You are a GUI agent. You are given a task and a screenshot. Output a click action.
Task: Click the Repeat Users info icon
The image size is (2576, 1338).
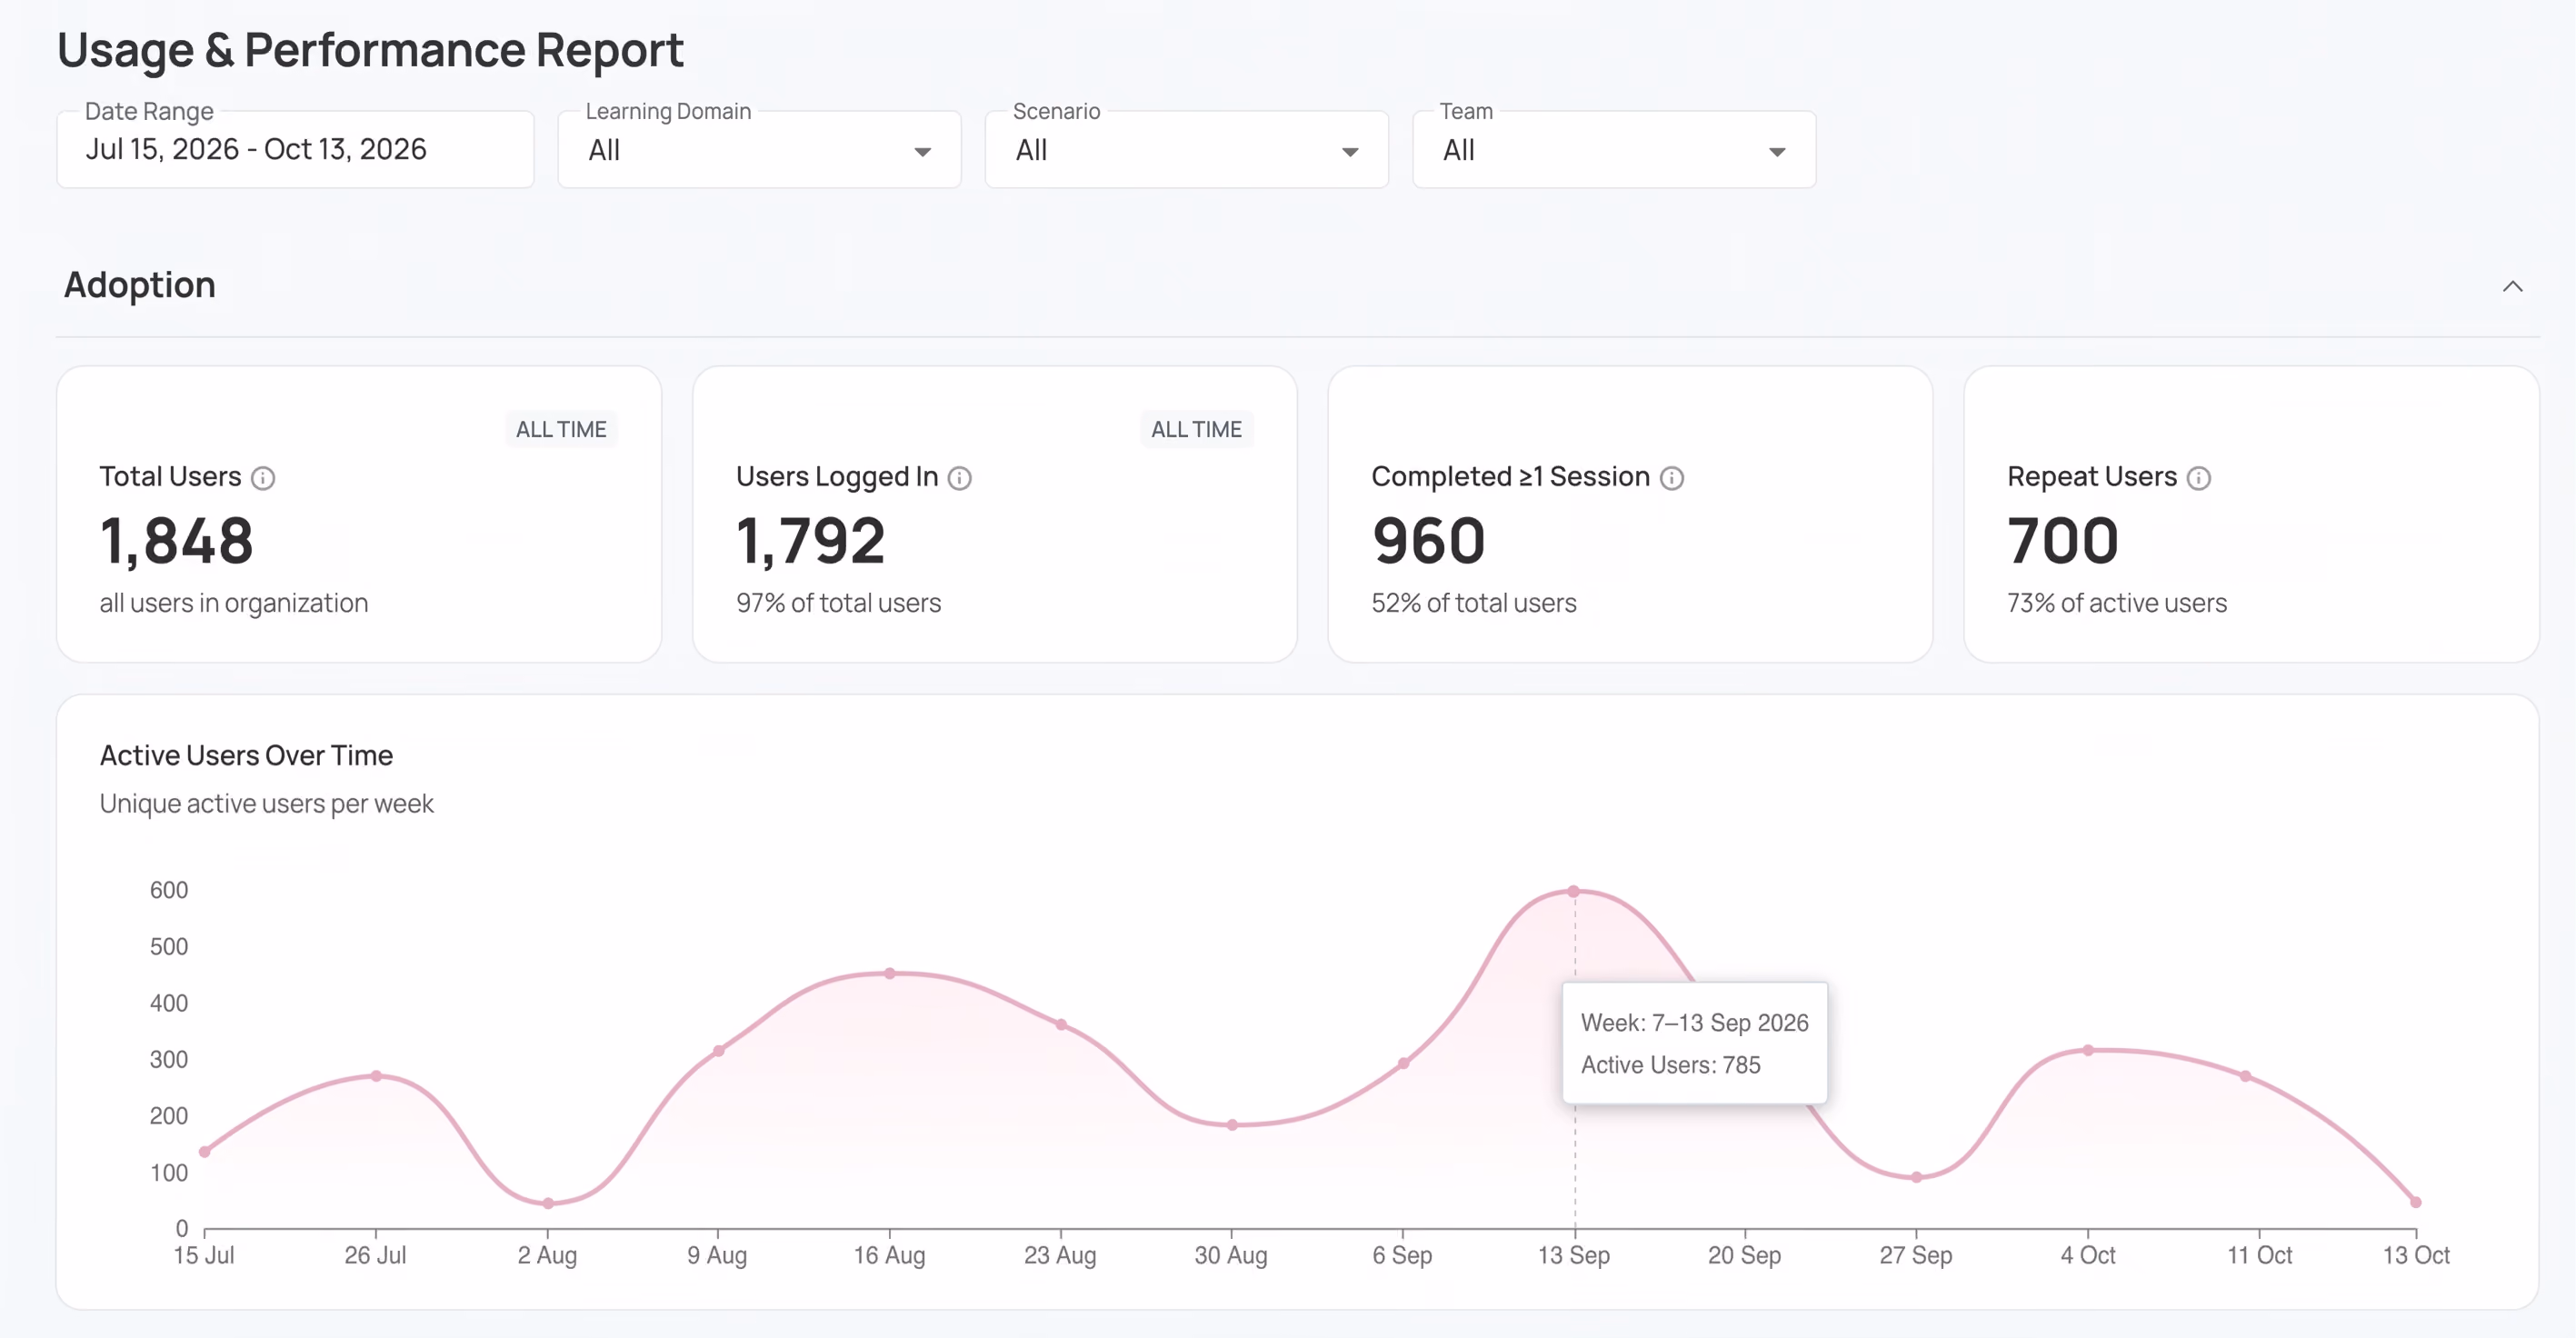(2199, 478)
